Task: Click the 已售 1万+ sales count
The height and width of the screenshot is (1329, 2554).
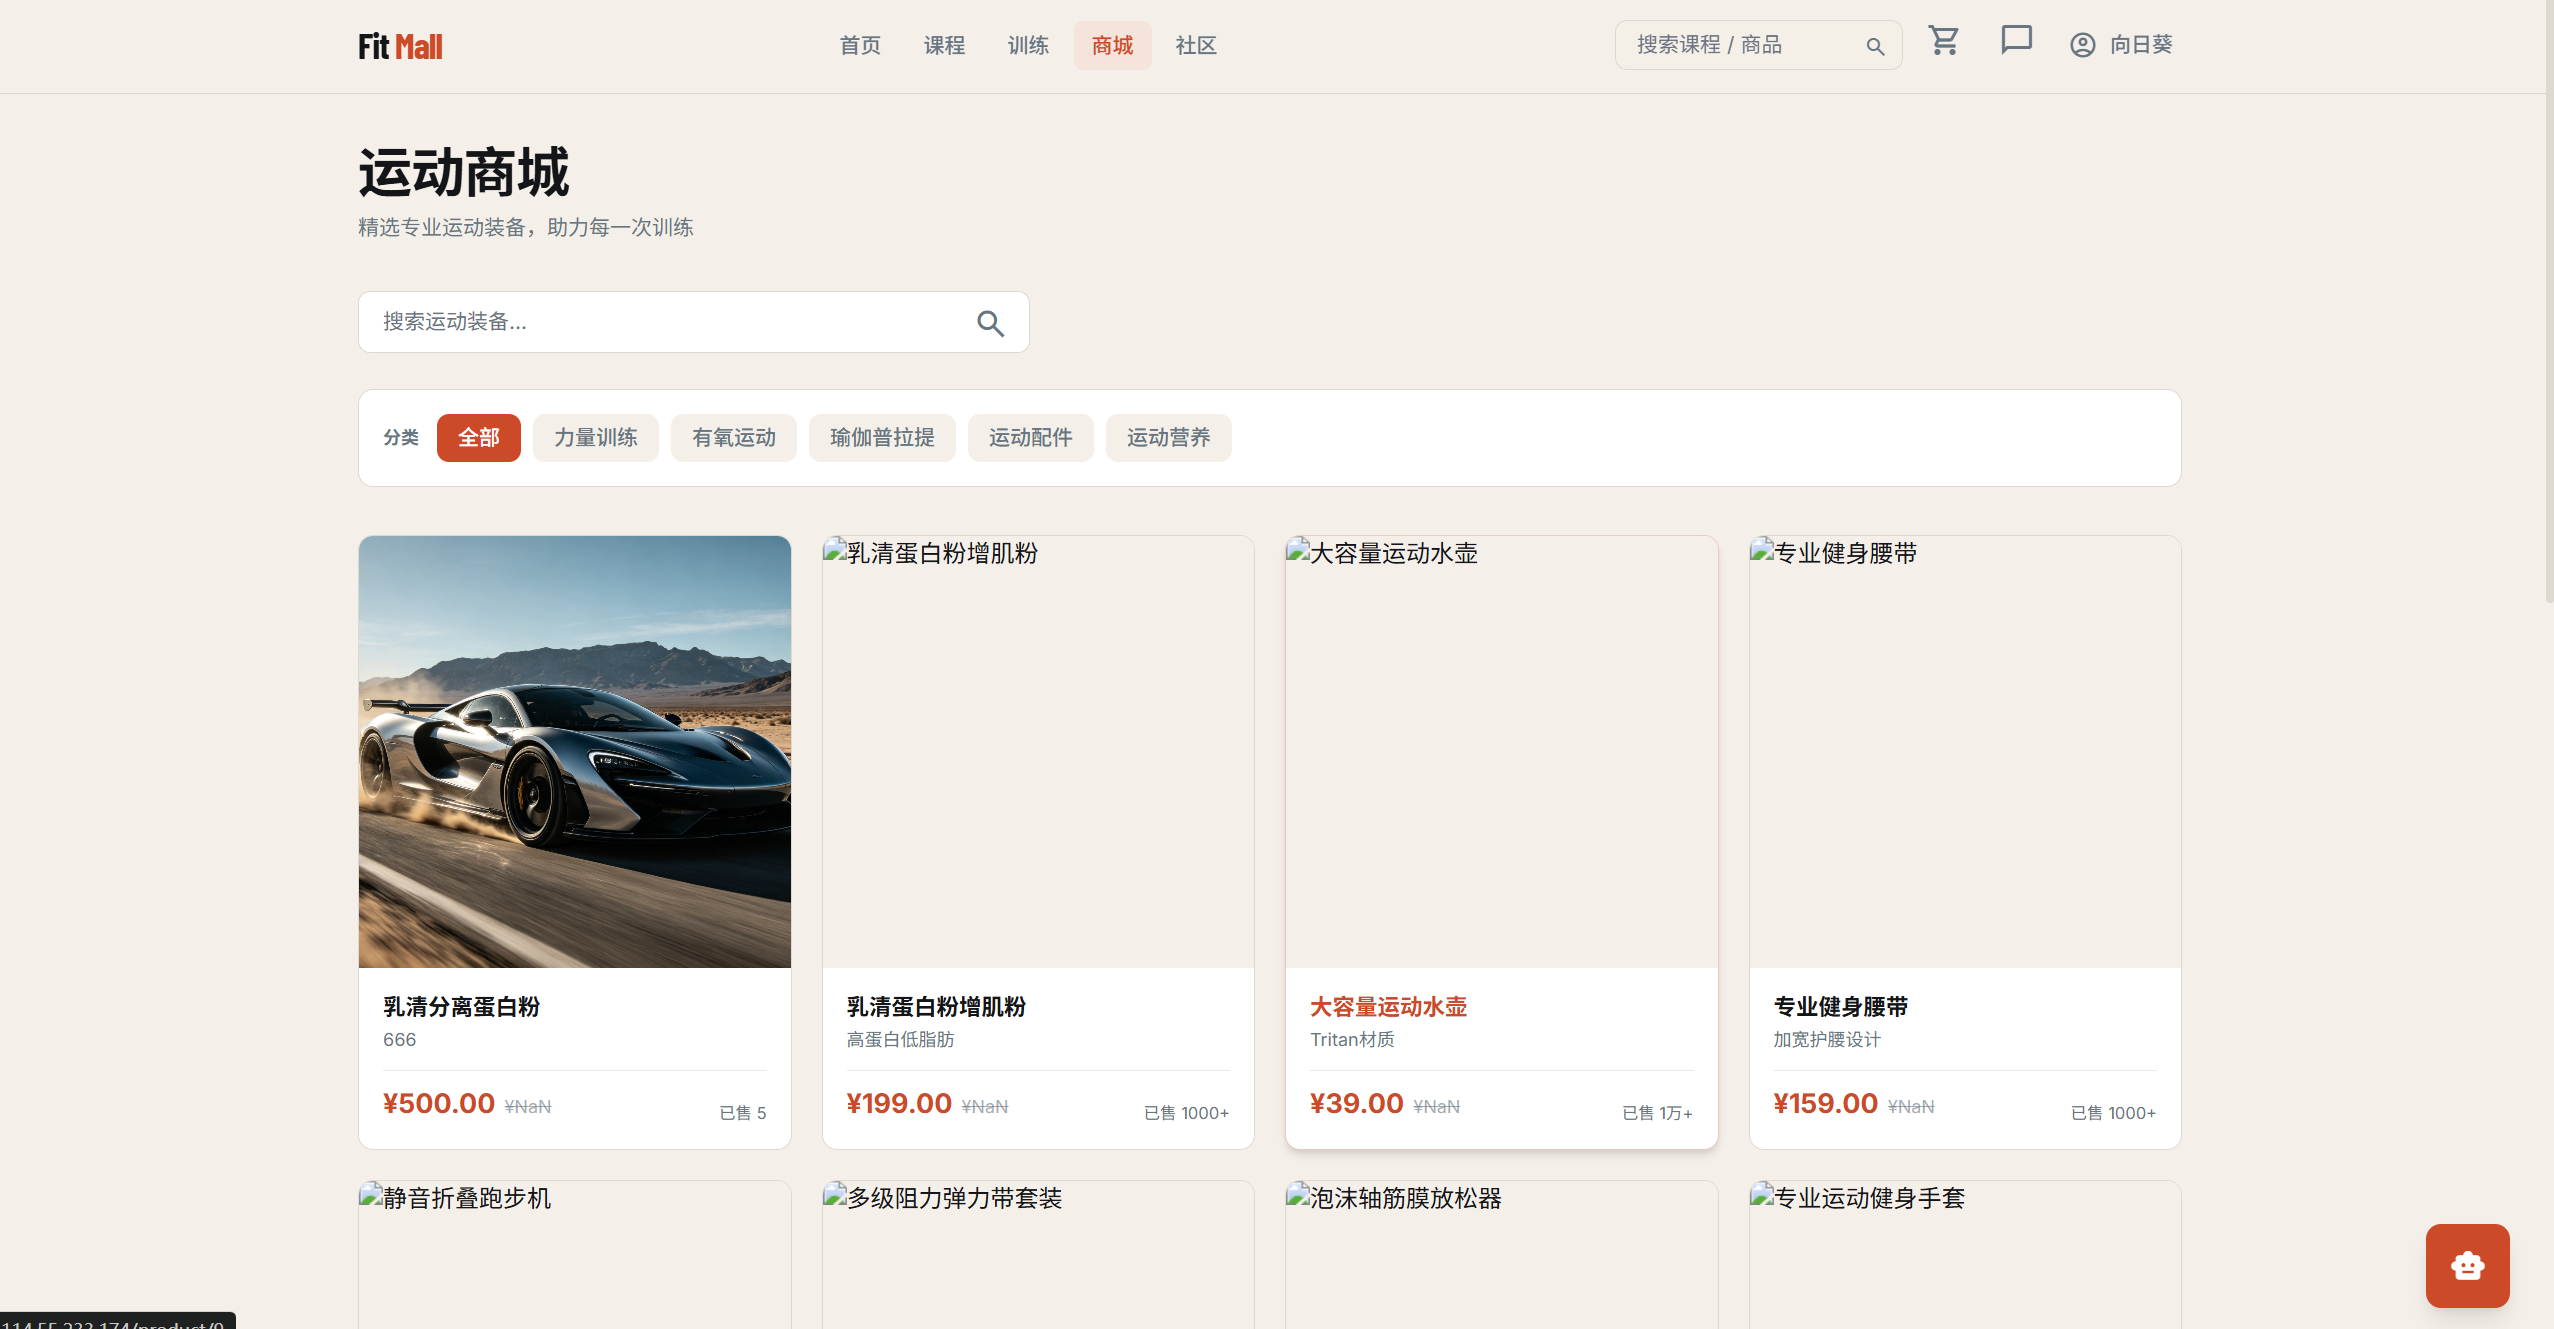Action: point(1657,1113)
